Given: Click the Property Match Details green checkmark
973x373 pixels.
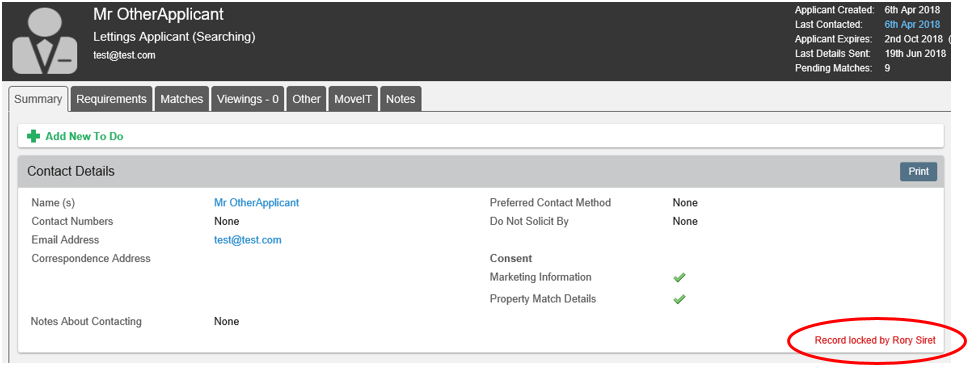Looking at the screenshot, I should coord(679,299).
